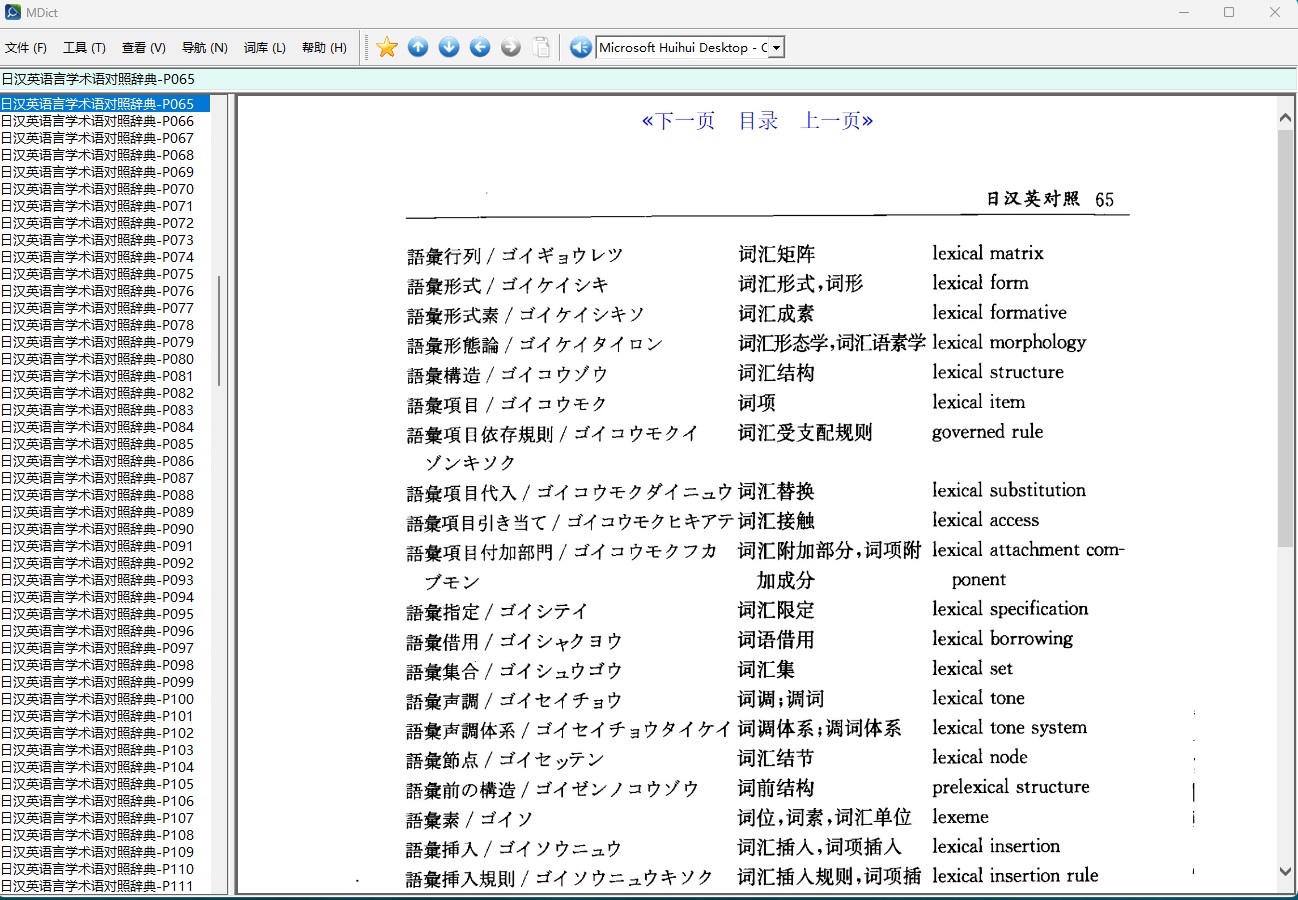1298x900 pixels.
Task: Select entry 日汉英语言学术语对照辞典-P104
Action: tap(104, 767)
